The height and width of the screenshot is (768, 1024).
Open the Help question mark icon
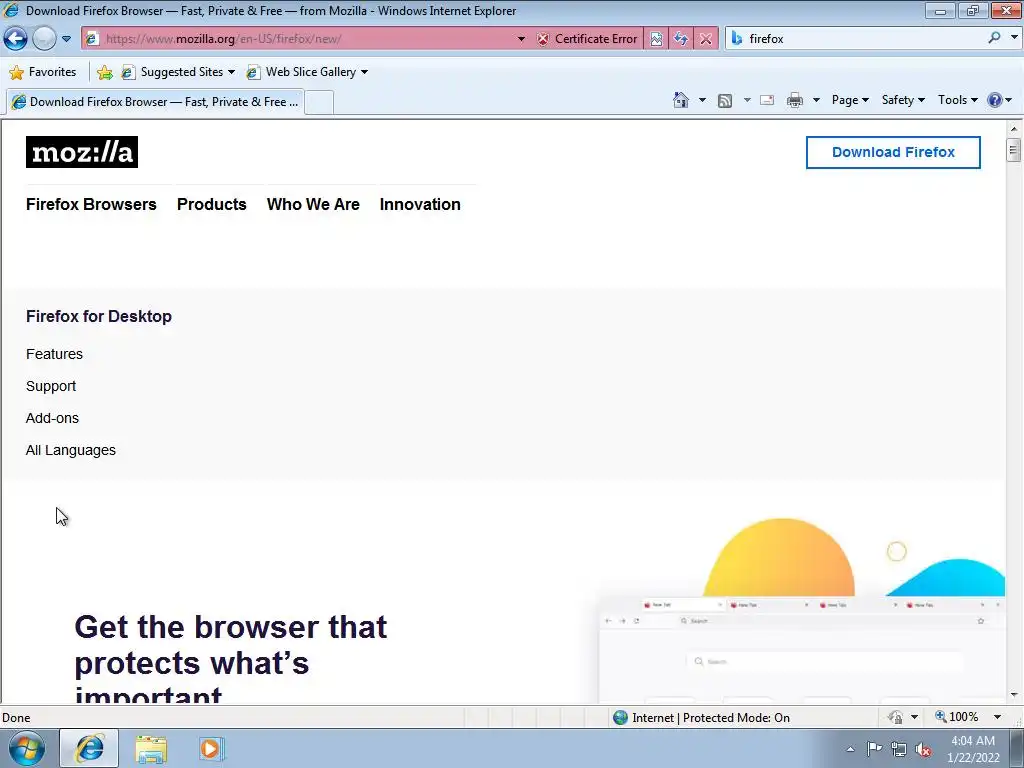click(x=995, y=100)
